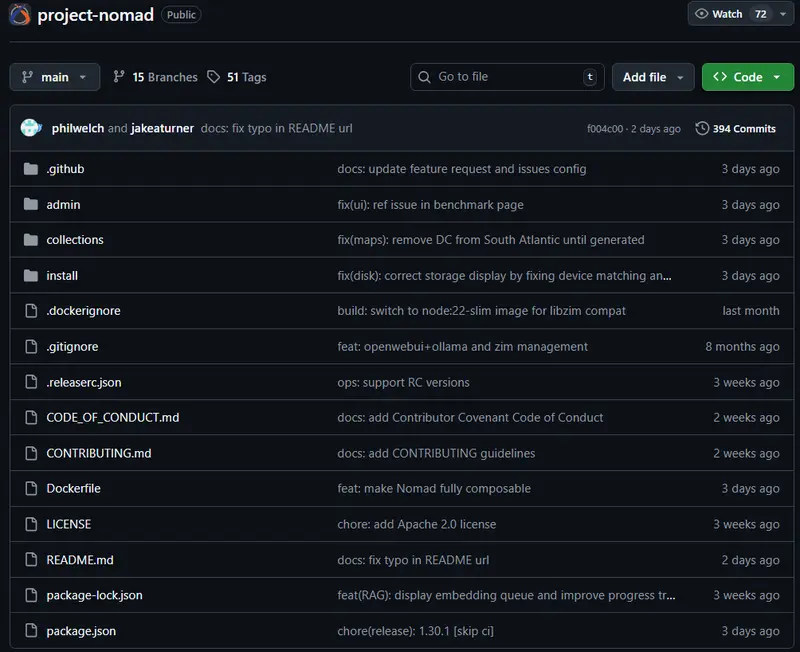Viewport: 800px width, 652px height.
Task: Open the package.json file
Action: 81,631
